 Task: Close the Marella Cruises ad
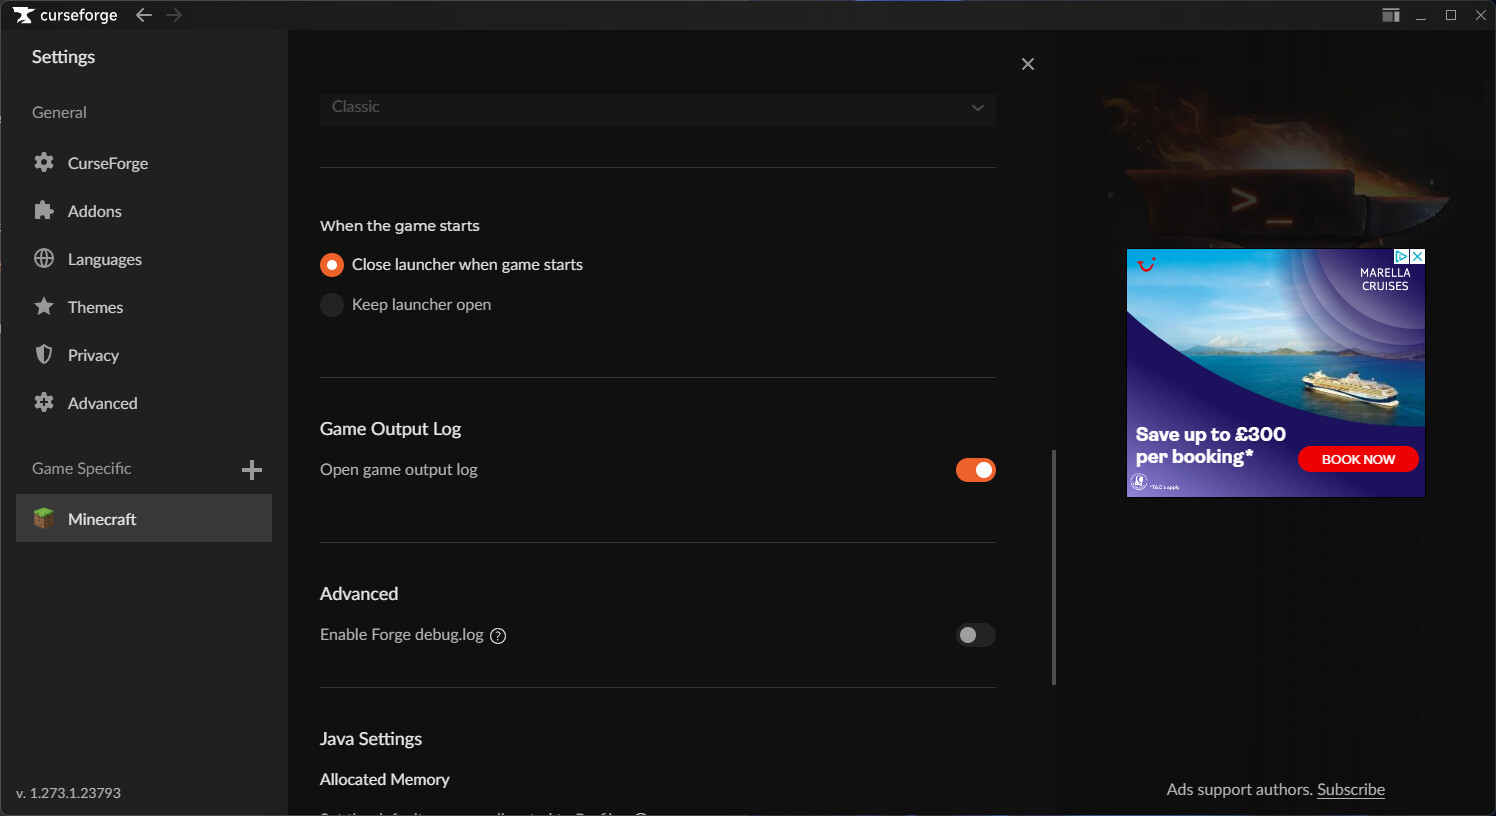[1417, 257]
